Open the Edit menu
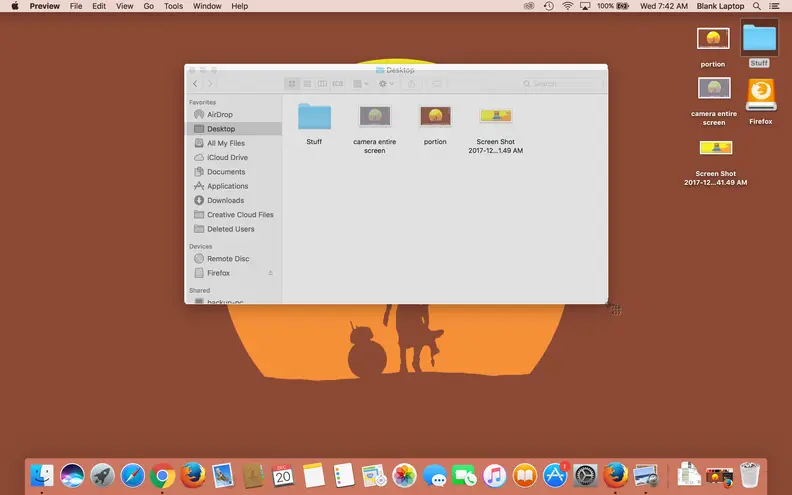 pyautogui.click(x=99, y=6)
